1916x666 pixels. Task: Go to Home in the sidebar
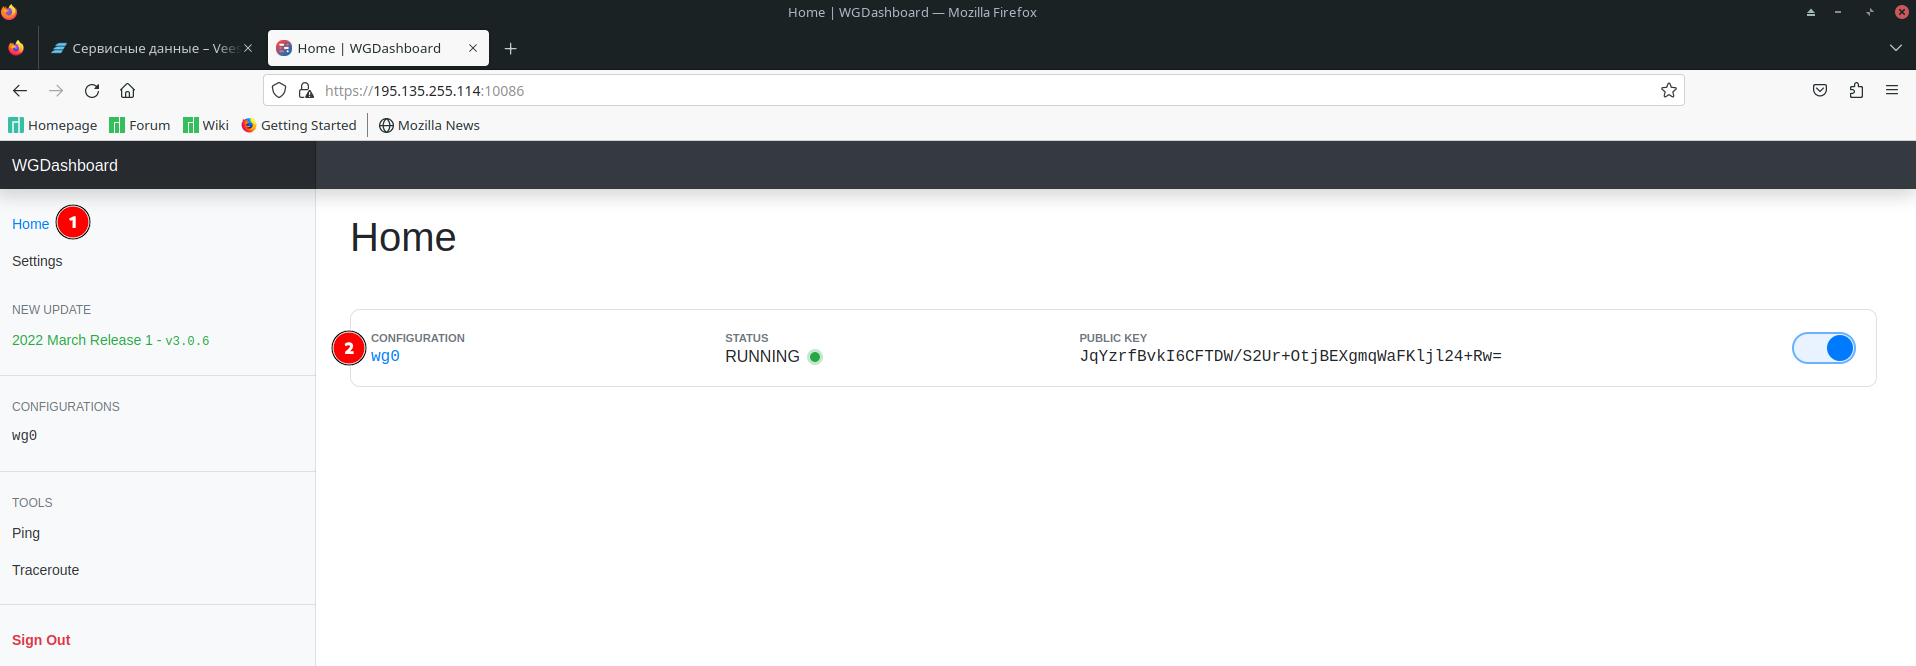click(30, 224)
